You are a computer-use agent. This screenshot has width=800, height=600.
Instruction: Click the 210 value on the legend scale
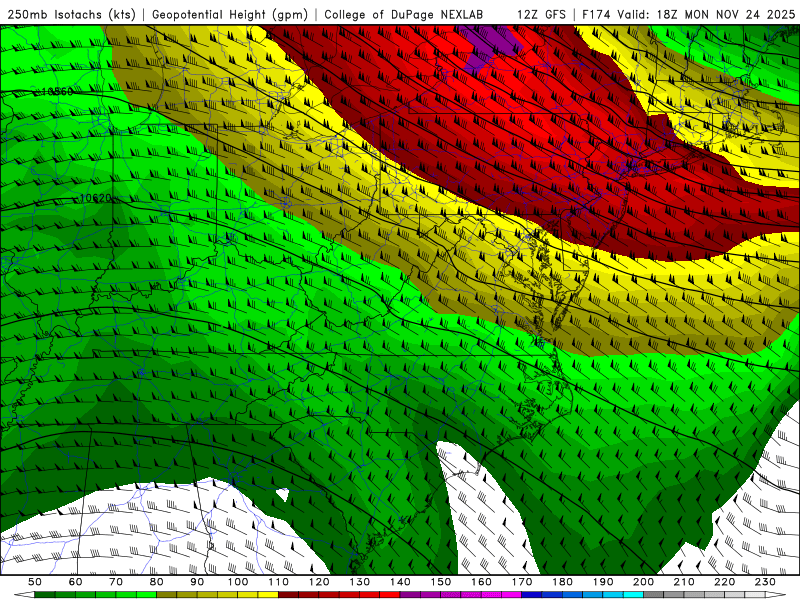684,582
